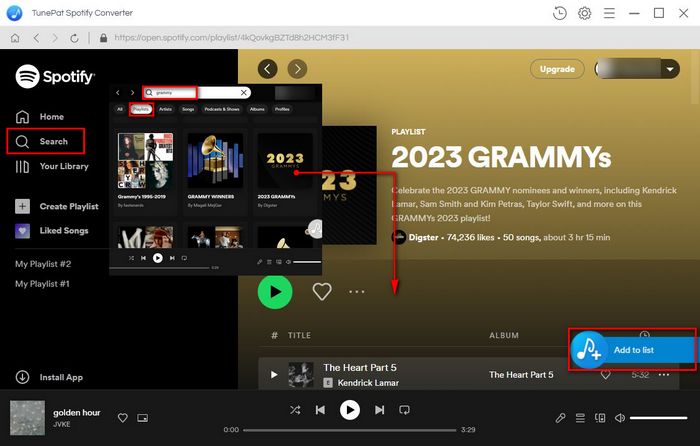Select Songs filter tab in inset

[188, 109]
